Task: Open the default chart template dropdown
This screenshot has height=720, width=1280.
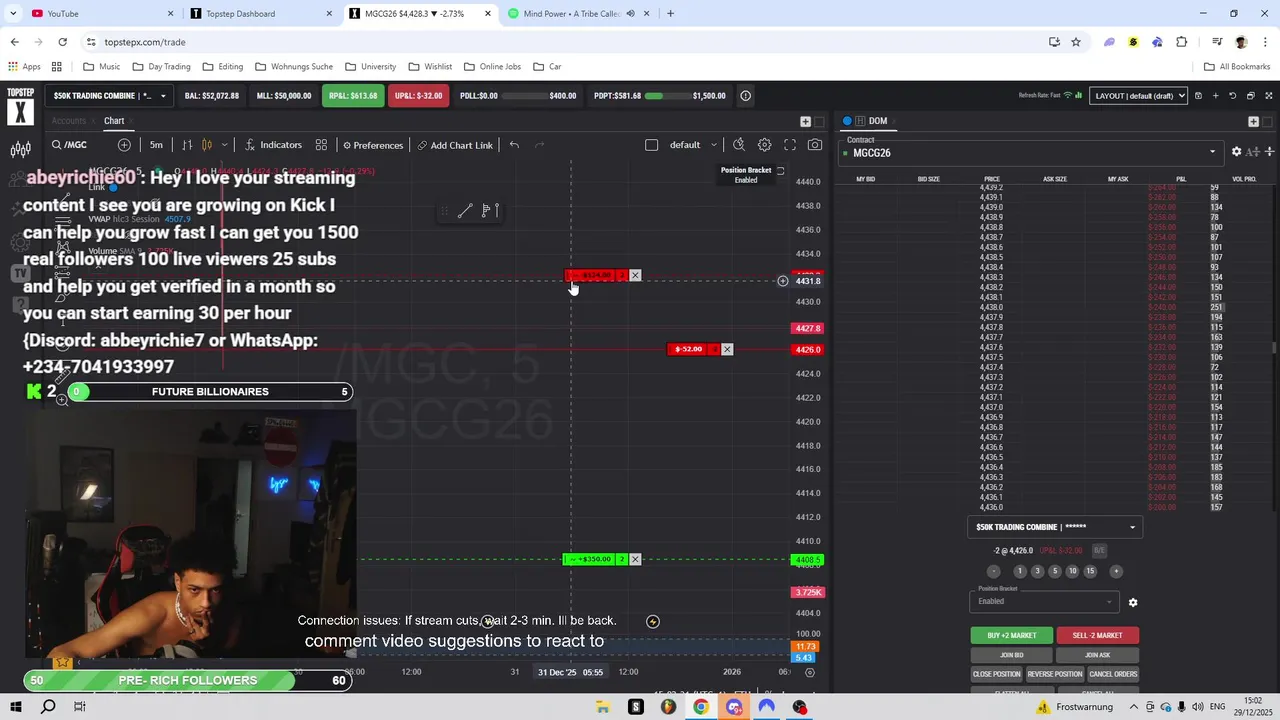Action: pos(693,145)
